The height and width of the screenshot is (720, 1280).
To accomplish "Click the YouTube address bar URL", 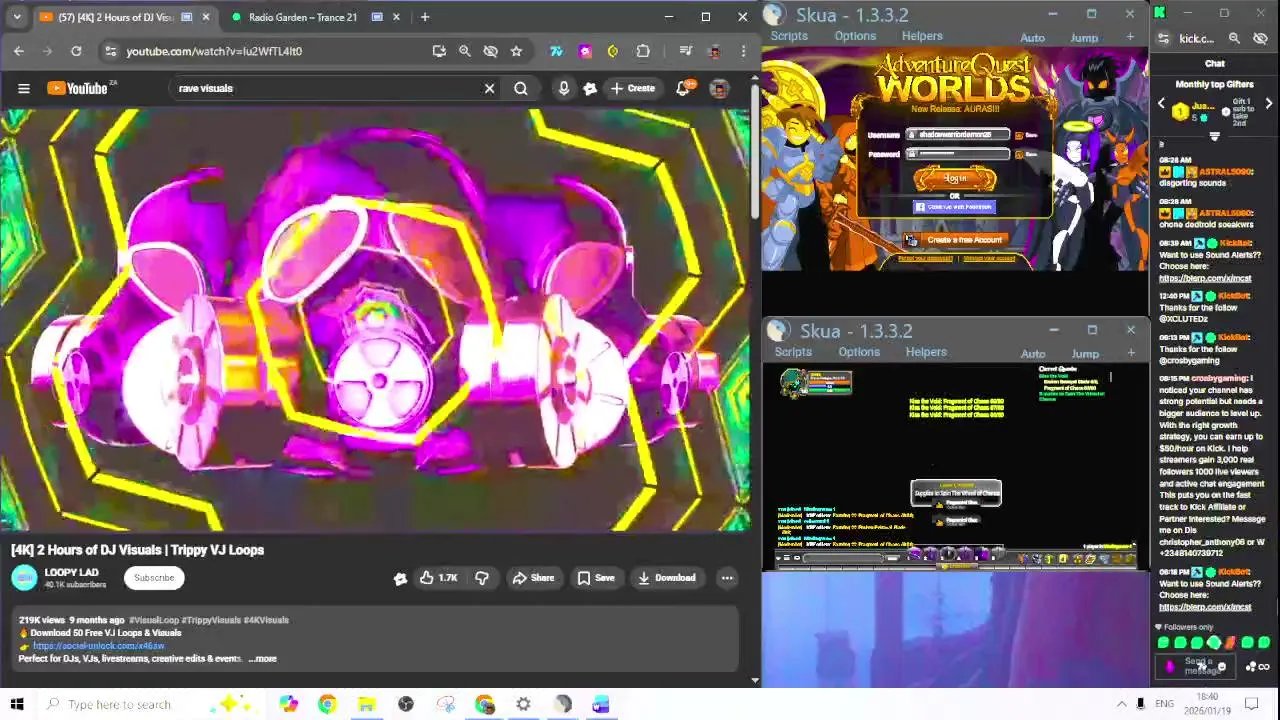I will click(x=214, y=51).
